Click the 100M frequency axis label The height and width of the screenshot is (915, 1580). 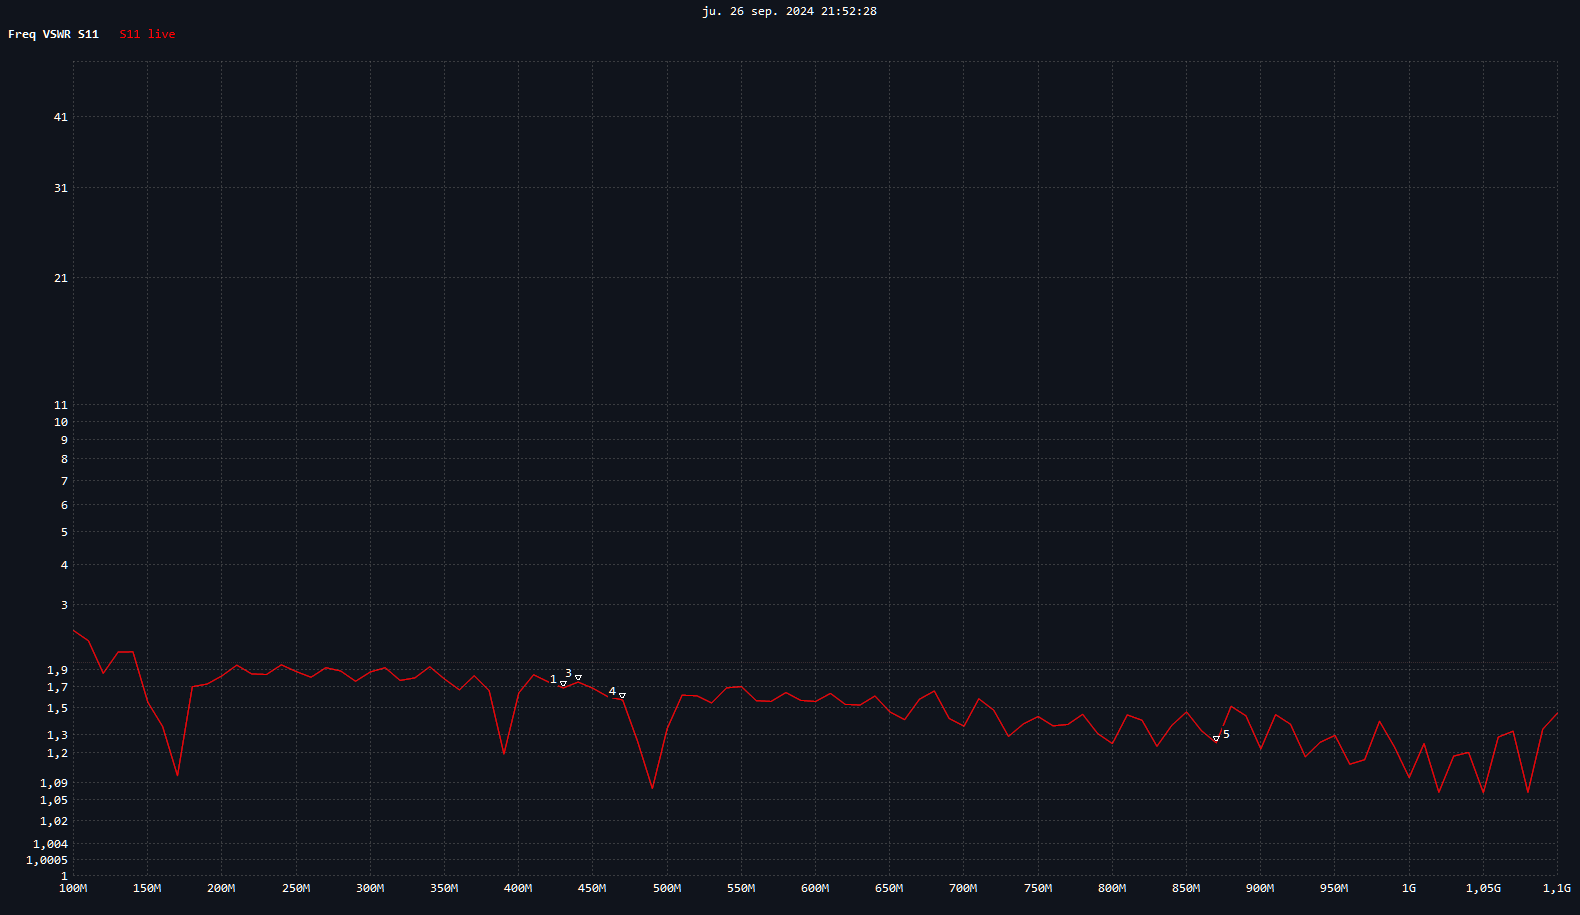(x=73, y=888)
